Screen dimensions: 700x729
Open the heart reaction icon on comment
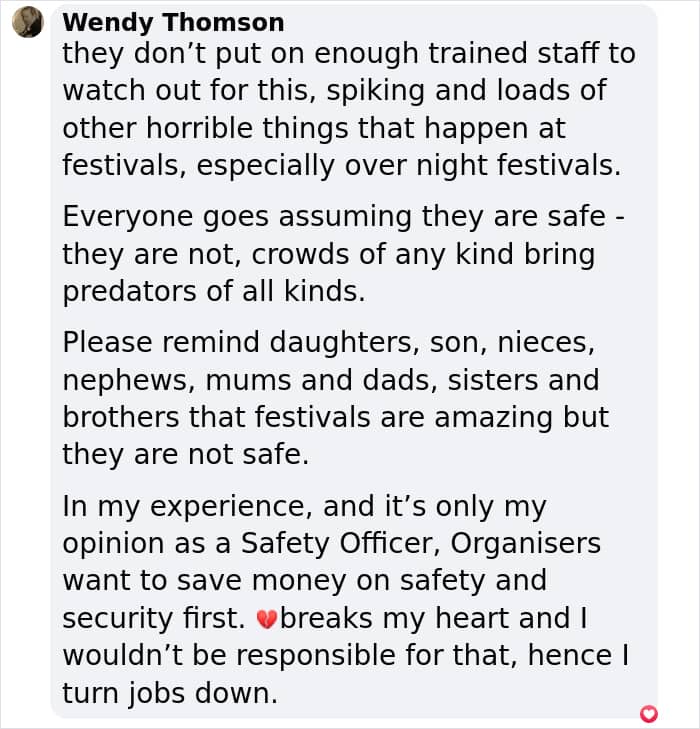[x=649, y=713]
